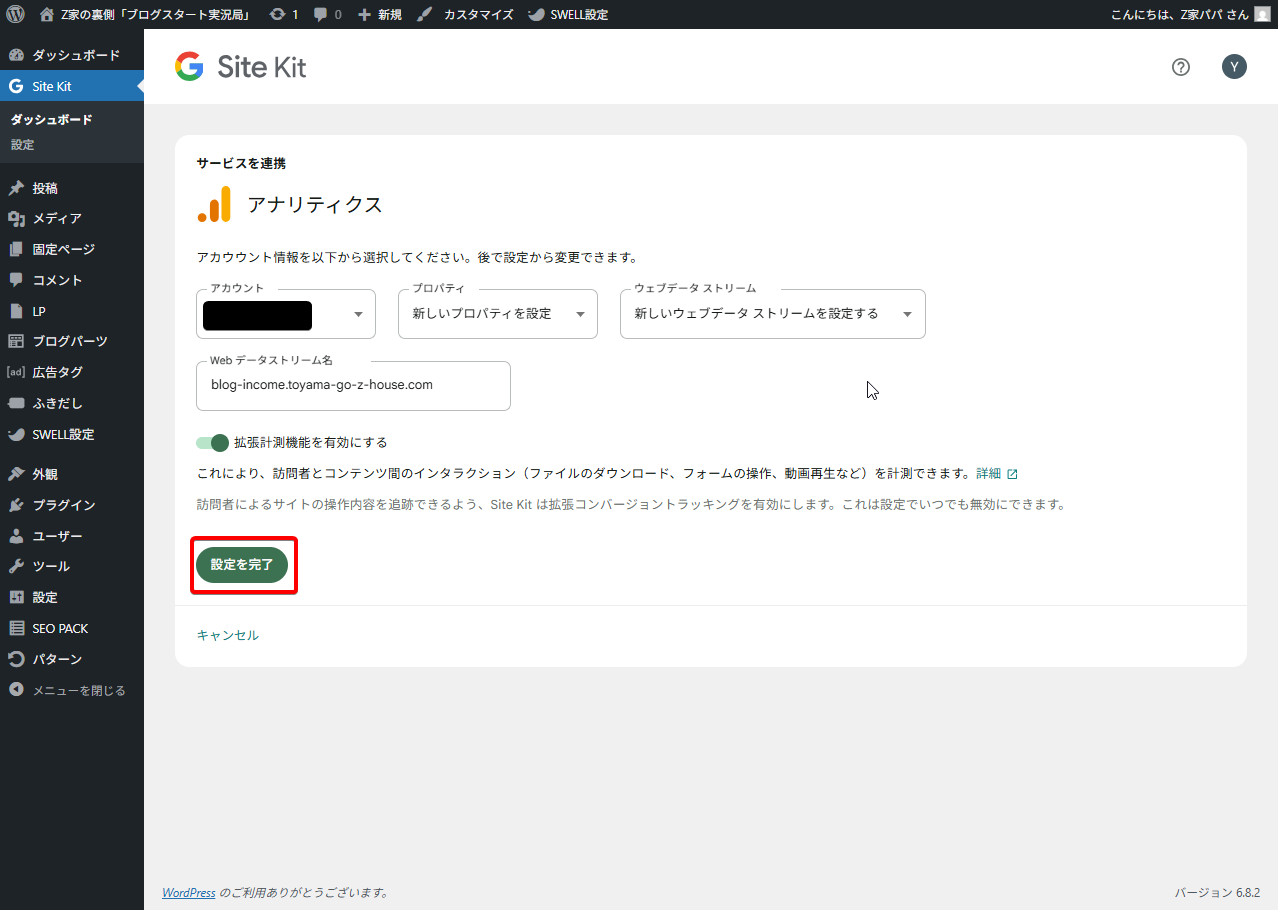Open the プロパティ dropdown
This screenshot has height=910, width=1278.
(x=498, y=314)
